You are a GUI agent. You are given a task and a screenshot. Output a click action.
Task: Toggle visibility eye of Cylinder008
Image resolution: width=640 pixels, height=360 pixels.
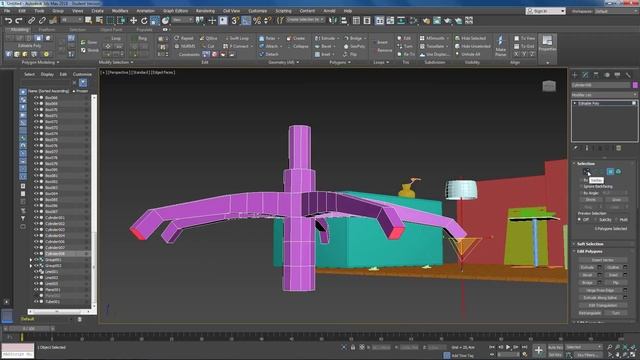[36, 253]
